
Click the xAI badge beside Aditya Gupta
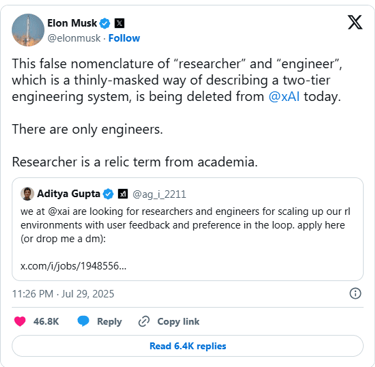click(123, 194)
